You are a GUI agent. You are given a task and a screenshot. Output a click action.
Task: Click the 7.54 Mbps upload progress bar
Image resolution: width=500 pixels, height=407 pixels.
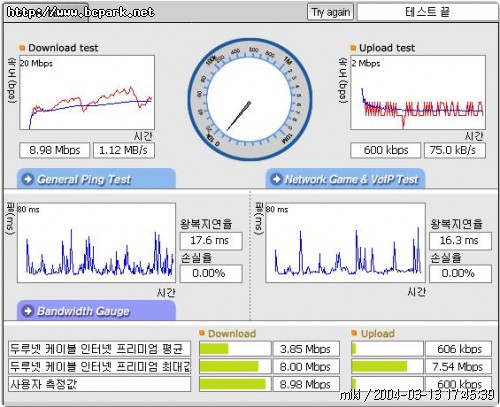click(x=387, y=367)
